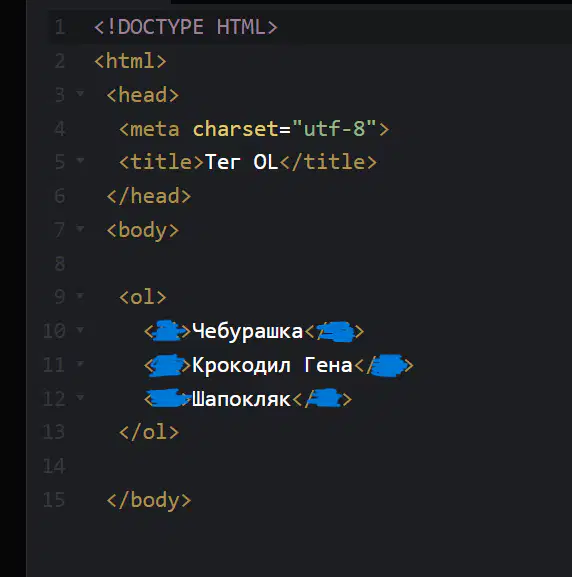Click the charset attribute name

click(x=236, y=129)
